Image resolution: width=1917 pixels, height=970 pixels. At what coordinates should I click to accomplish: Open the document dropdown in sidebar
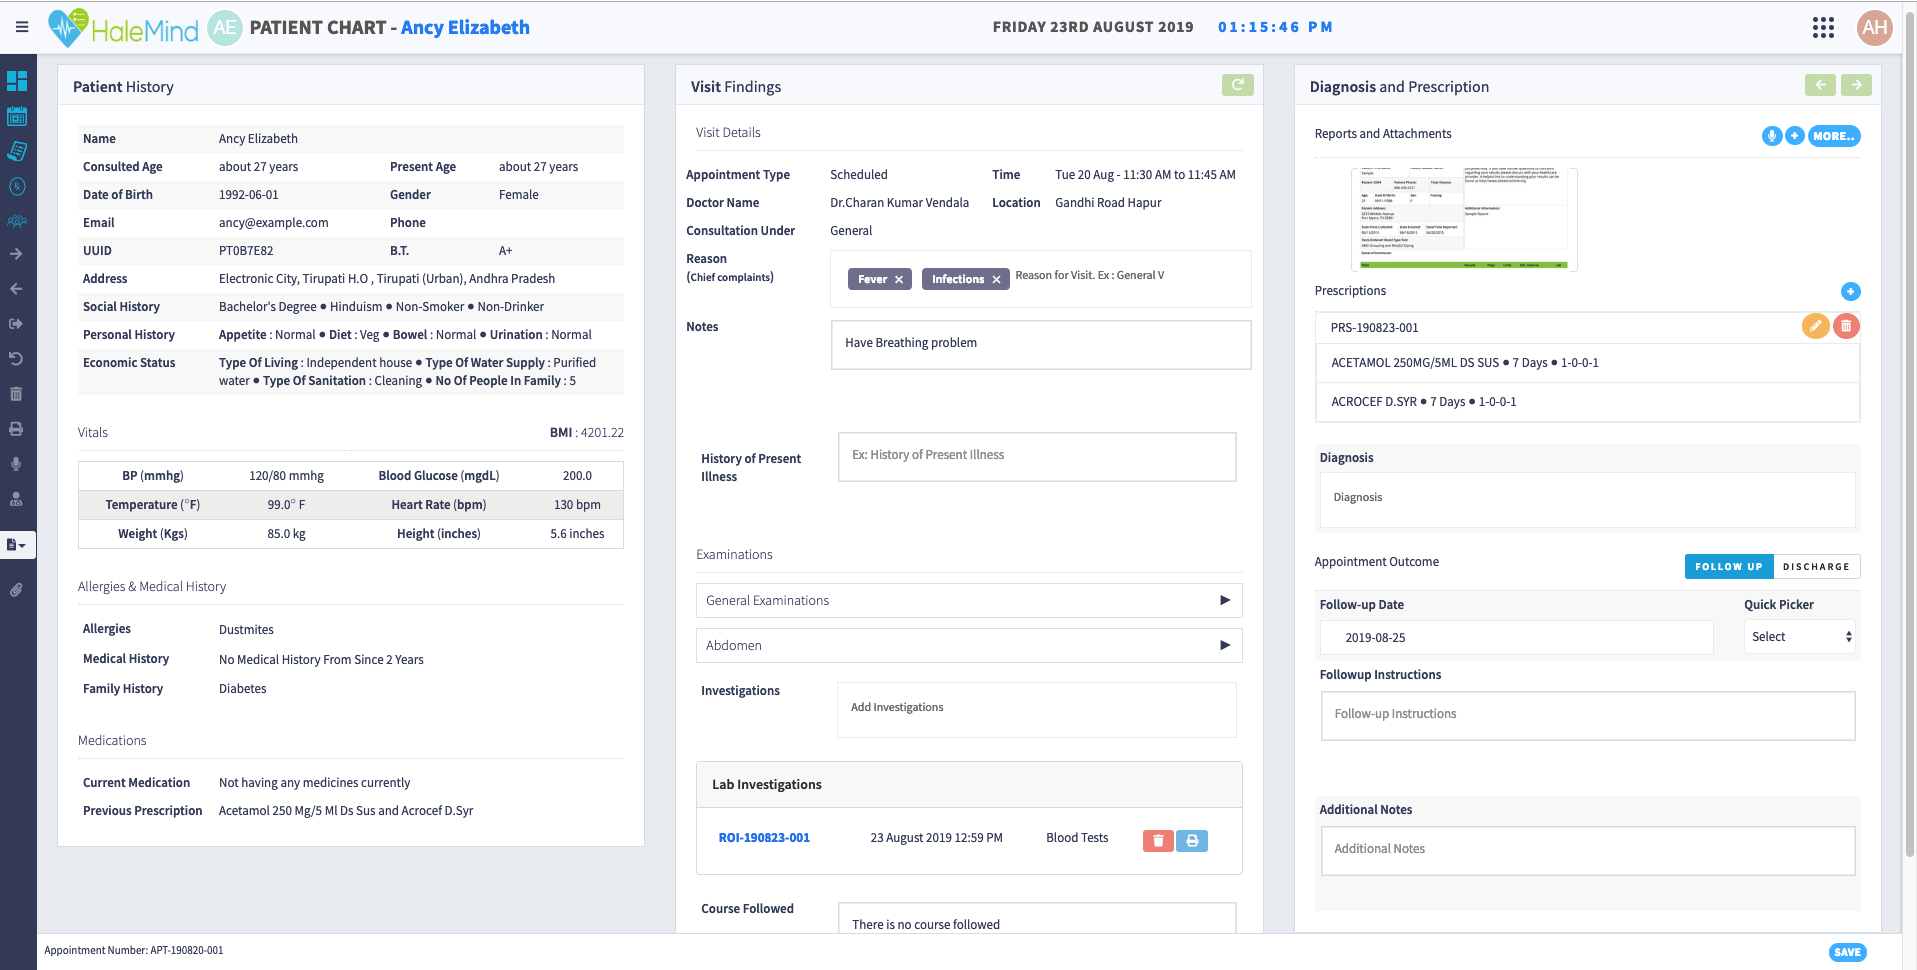point(17,545)
